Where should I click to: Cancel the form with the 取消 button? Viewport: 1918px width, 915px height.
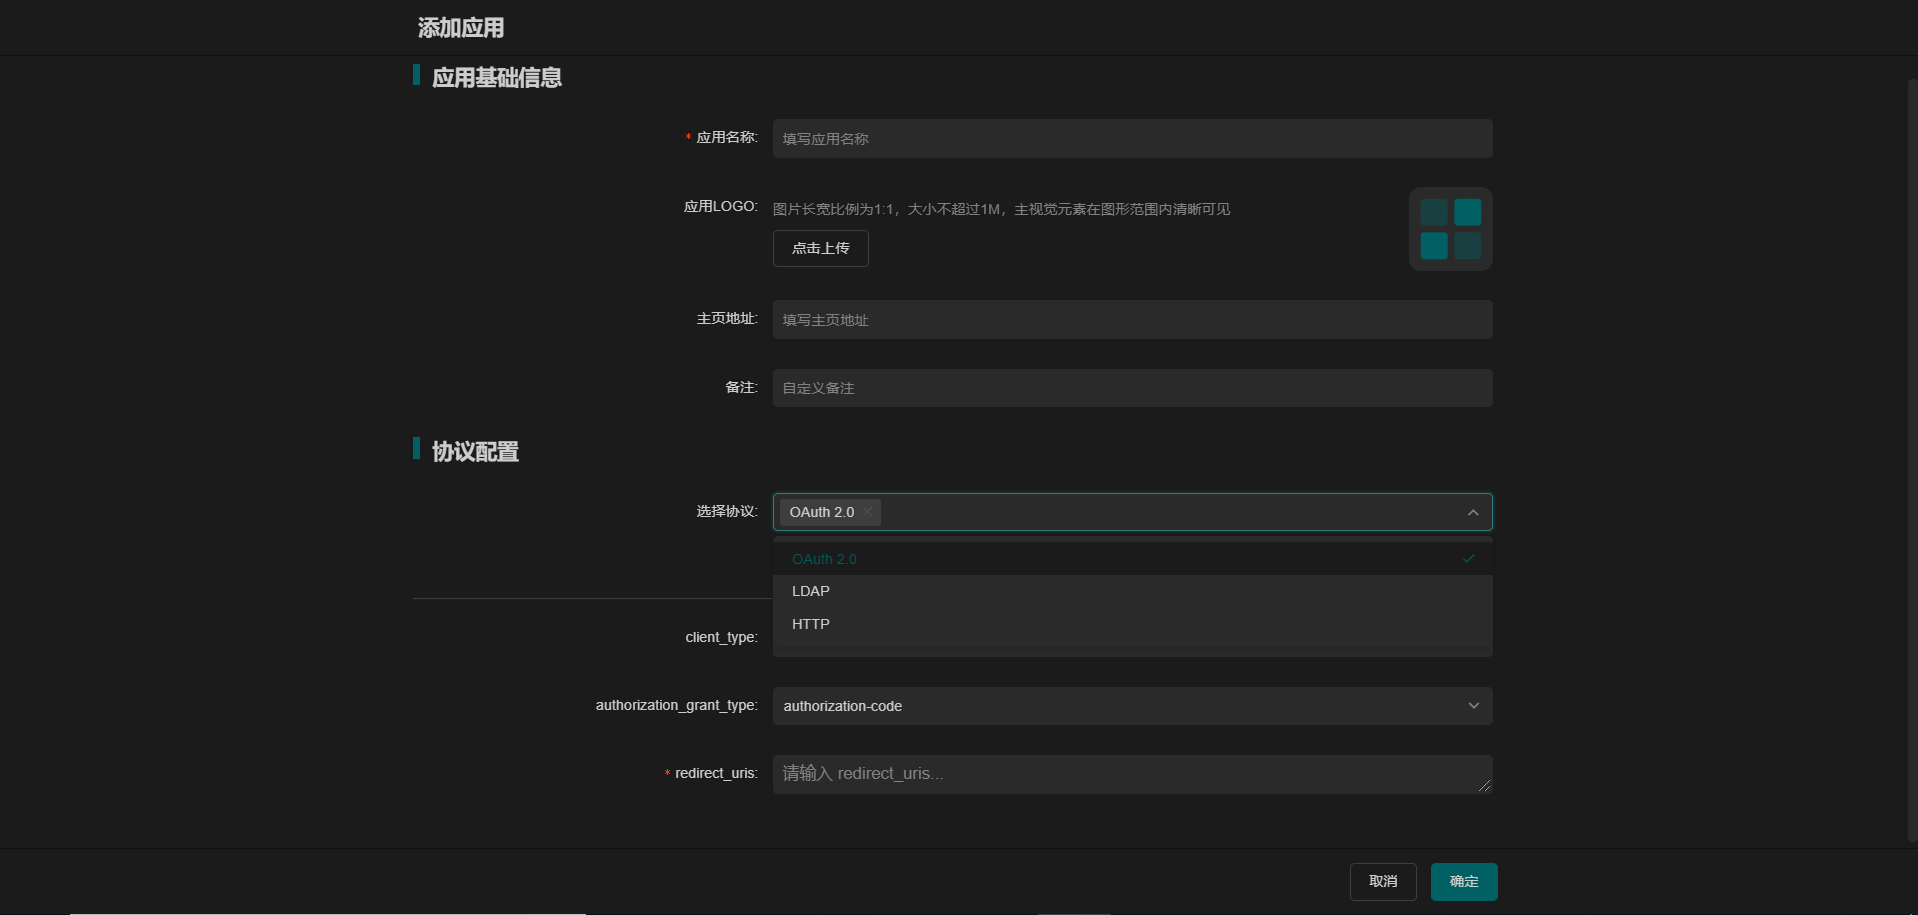tap(1383, 881)
